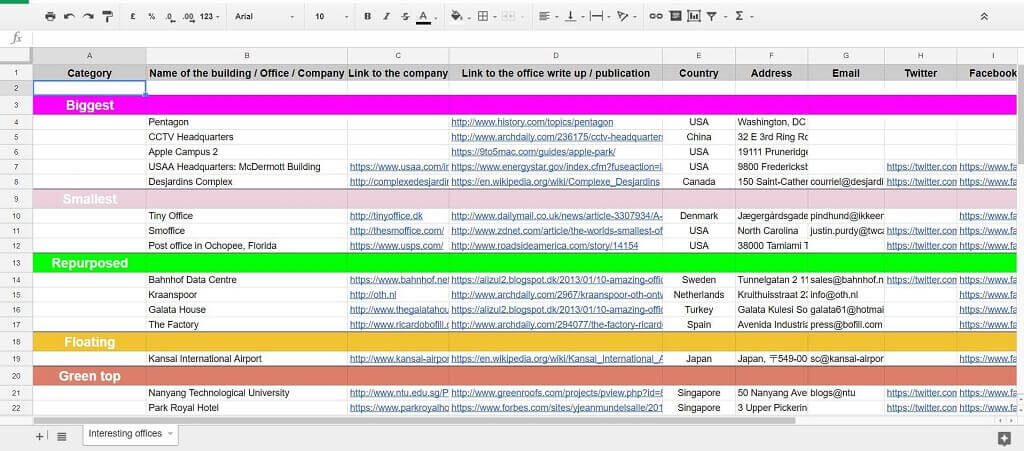Collapse the toolbar with double chevron

(984, 17)
